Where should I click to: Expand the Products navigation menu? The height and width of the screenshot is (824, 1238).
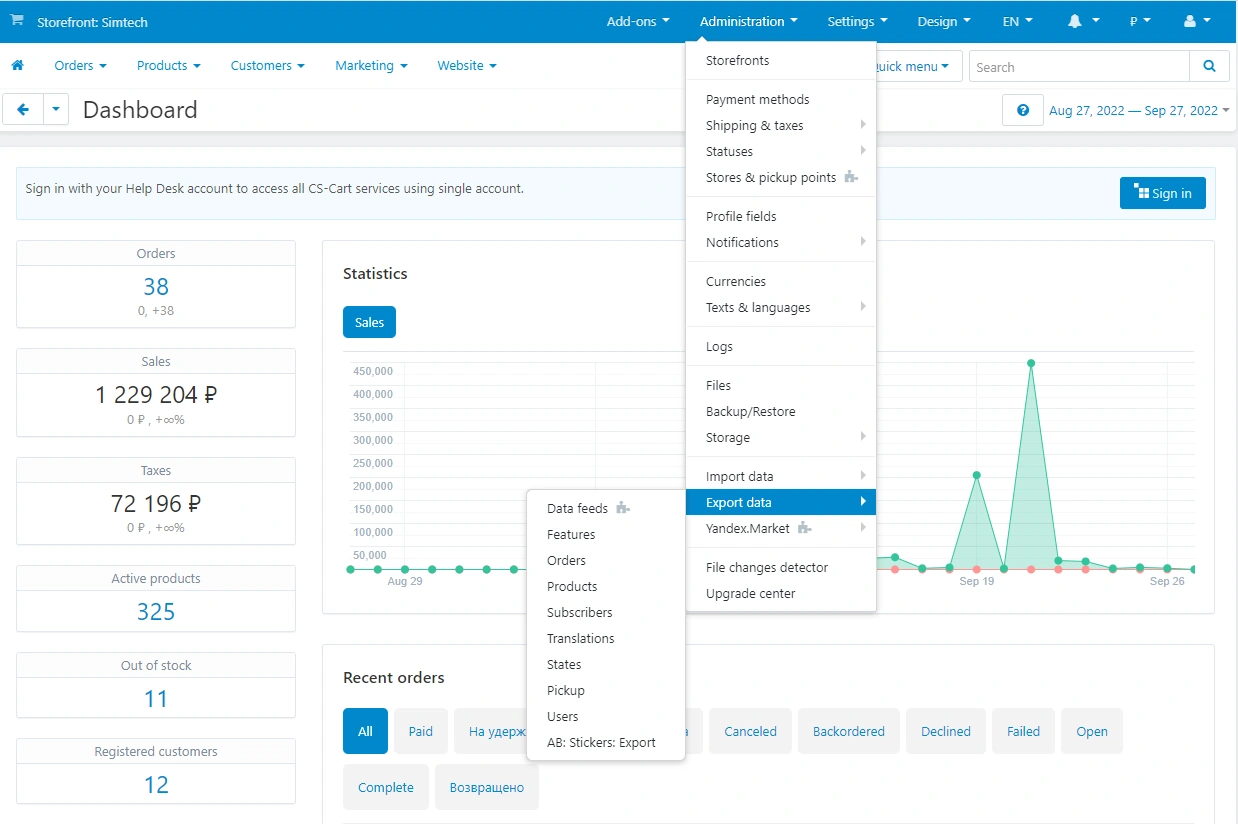click(x=169, y=66)
